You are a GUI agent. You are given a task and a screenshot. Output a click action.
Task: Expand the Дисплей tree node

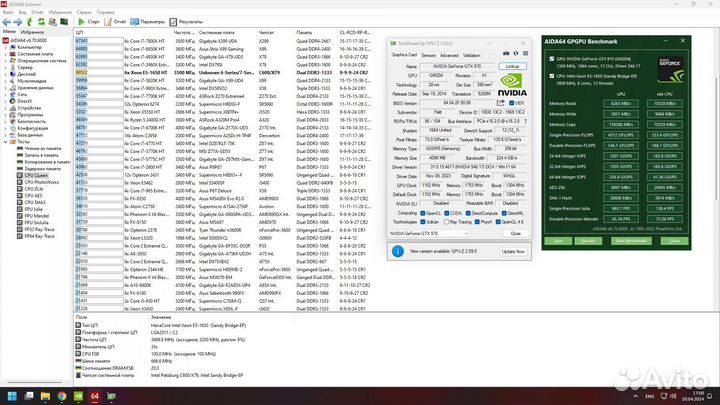[x=6, y=74]
